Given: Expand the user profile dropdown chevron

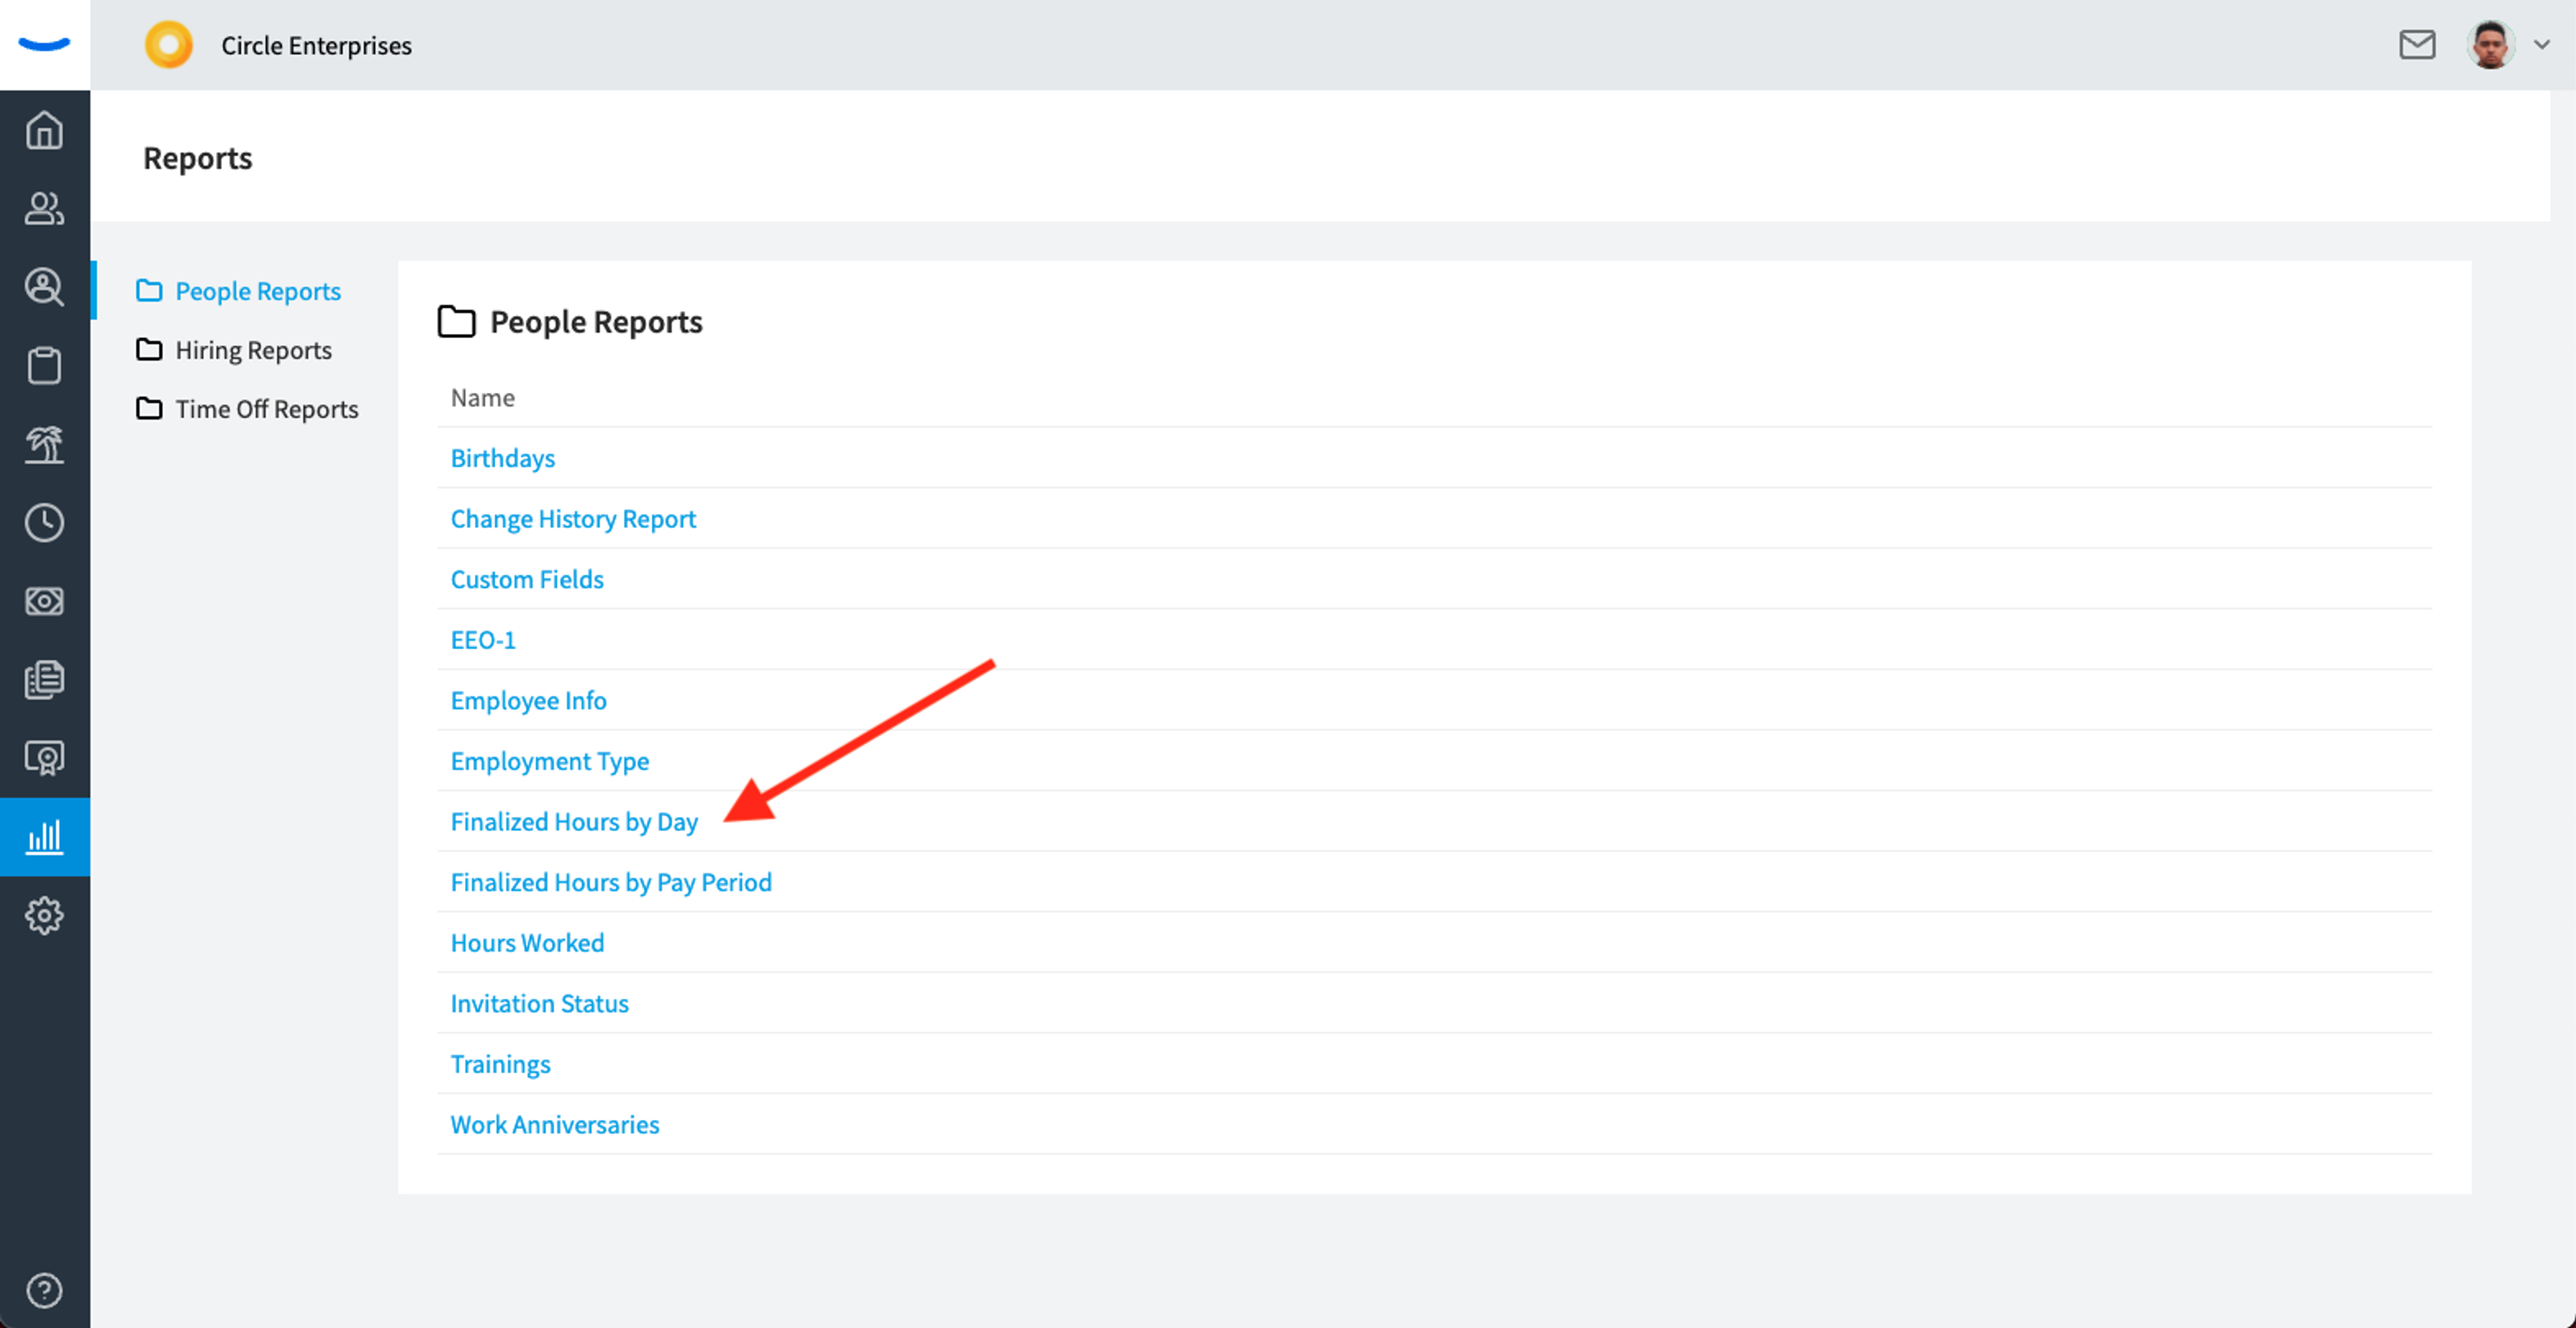Looking at the screenshot, I should (2541, 45).
